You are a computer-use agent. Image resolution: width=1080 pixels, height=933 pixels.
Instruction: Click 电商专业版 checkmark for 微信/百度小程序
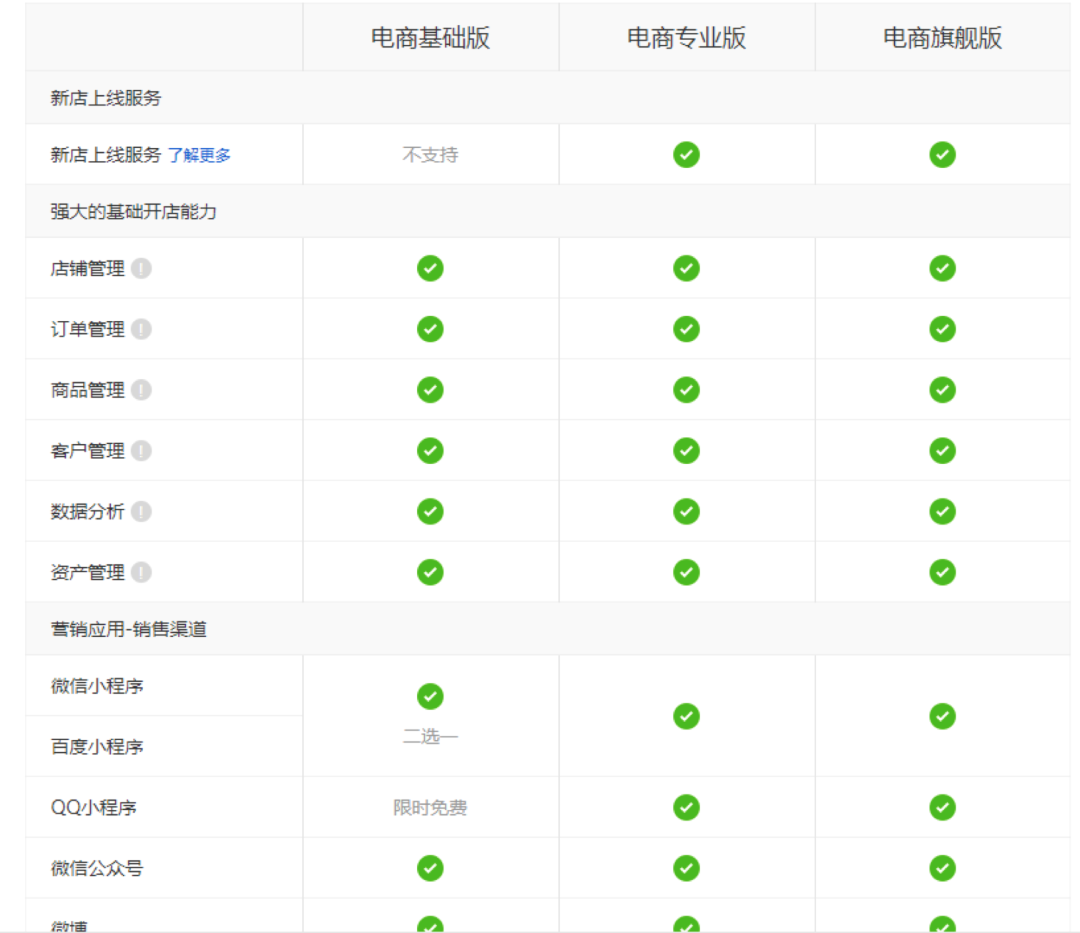686,716
